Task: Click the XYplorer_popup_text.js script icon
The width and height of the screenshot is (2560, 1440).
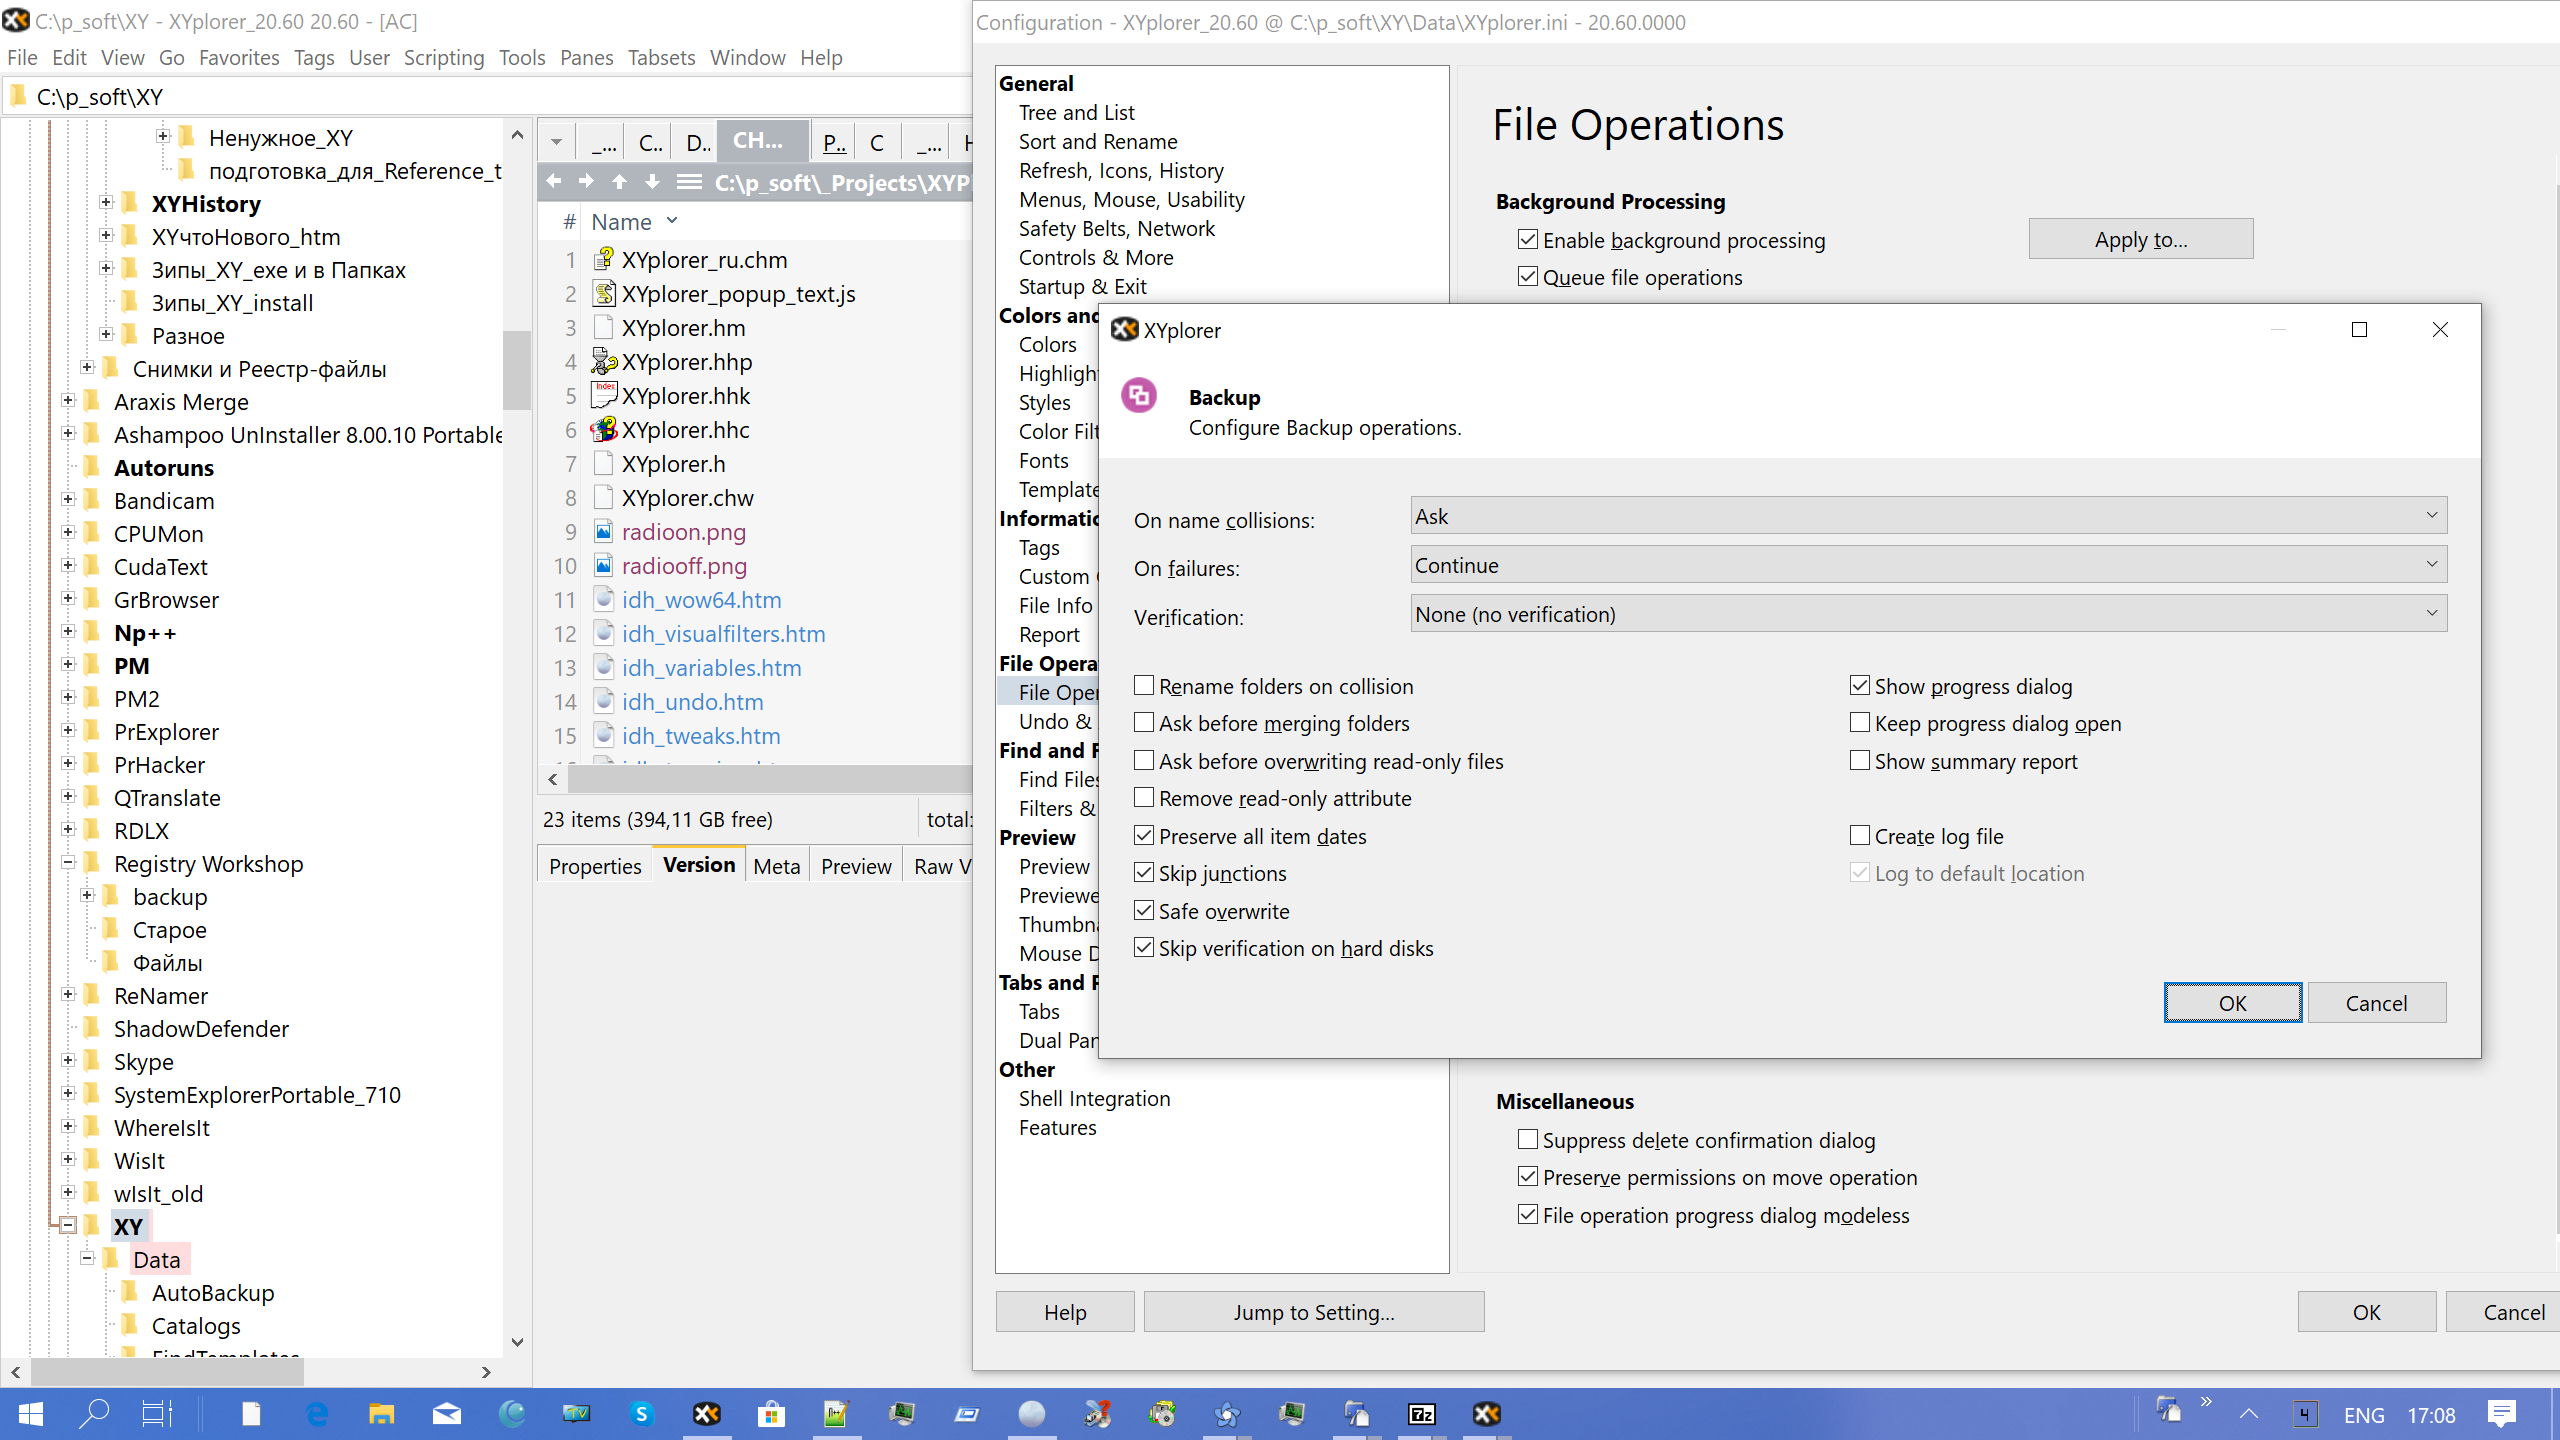Action: click(x=603, y=294)
